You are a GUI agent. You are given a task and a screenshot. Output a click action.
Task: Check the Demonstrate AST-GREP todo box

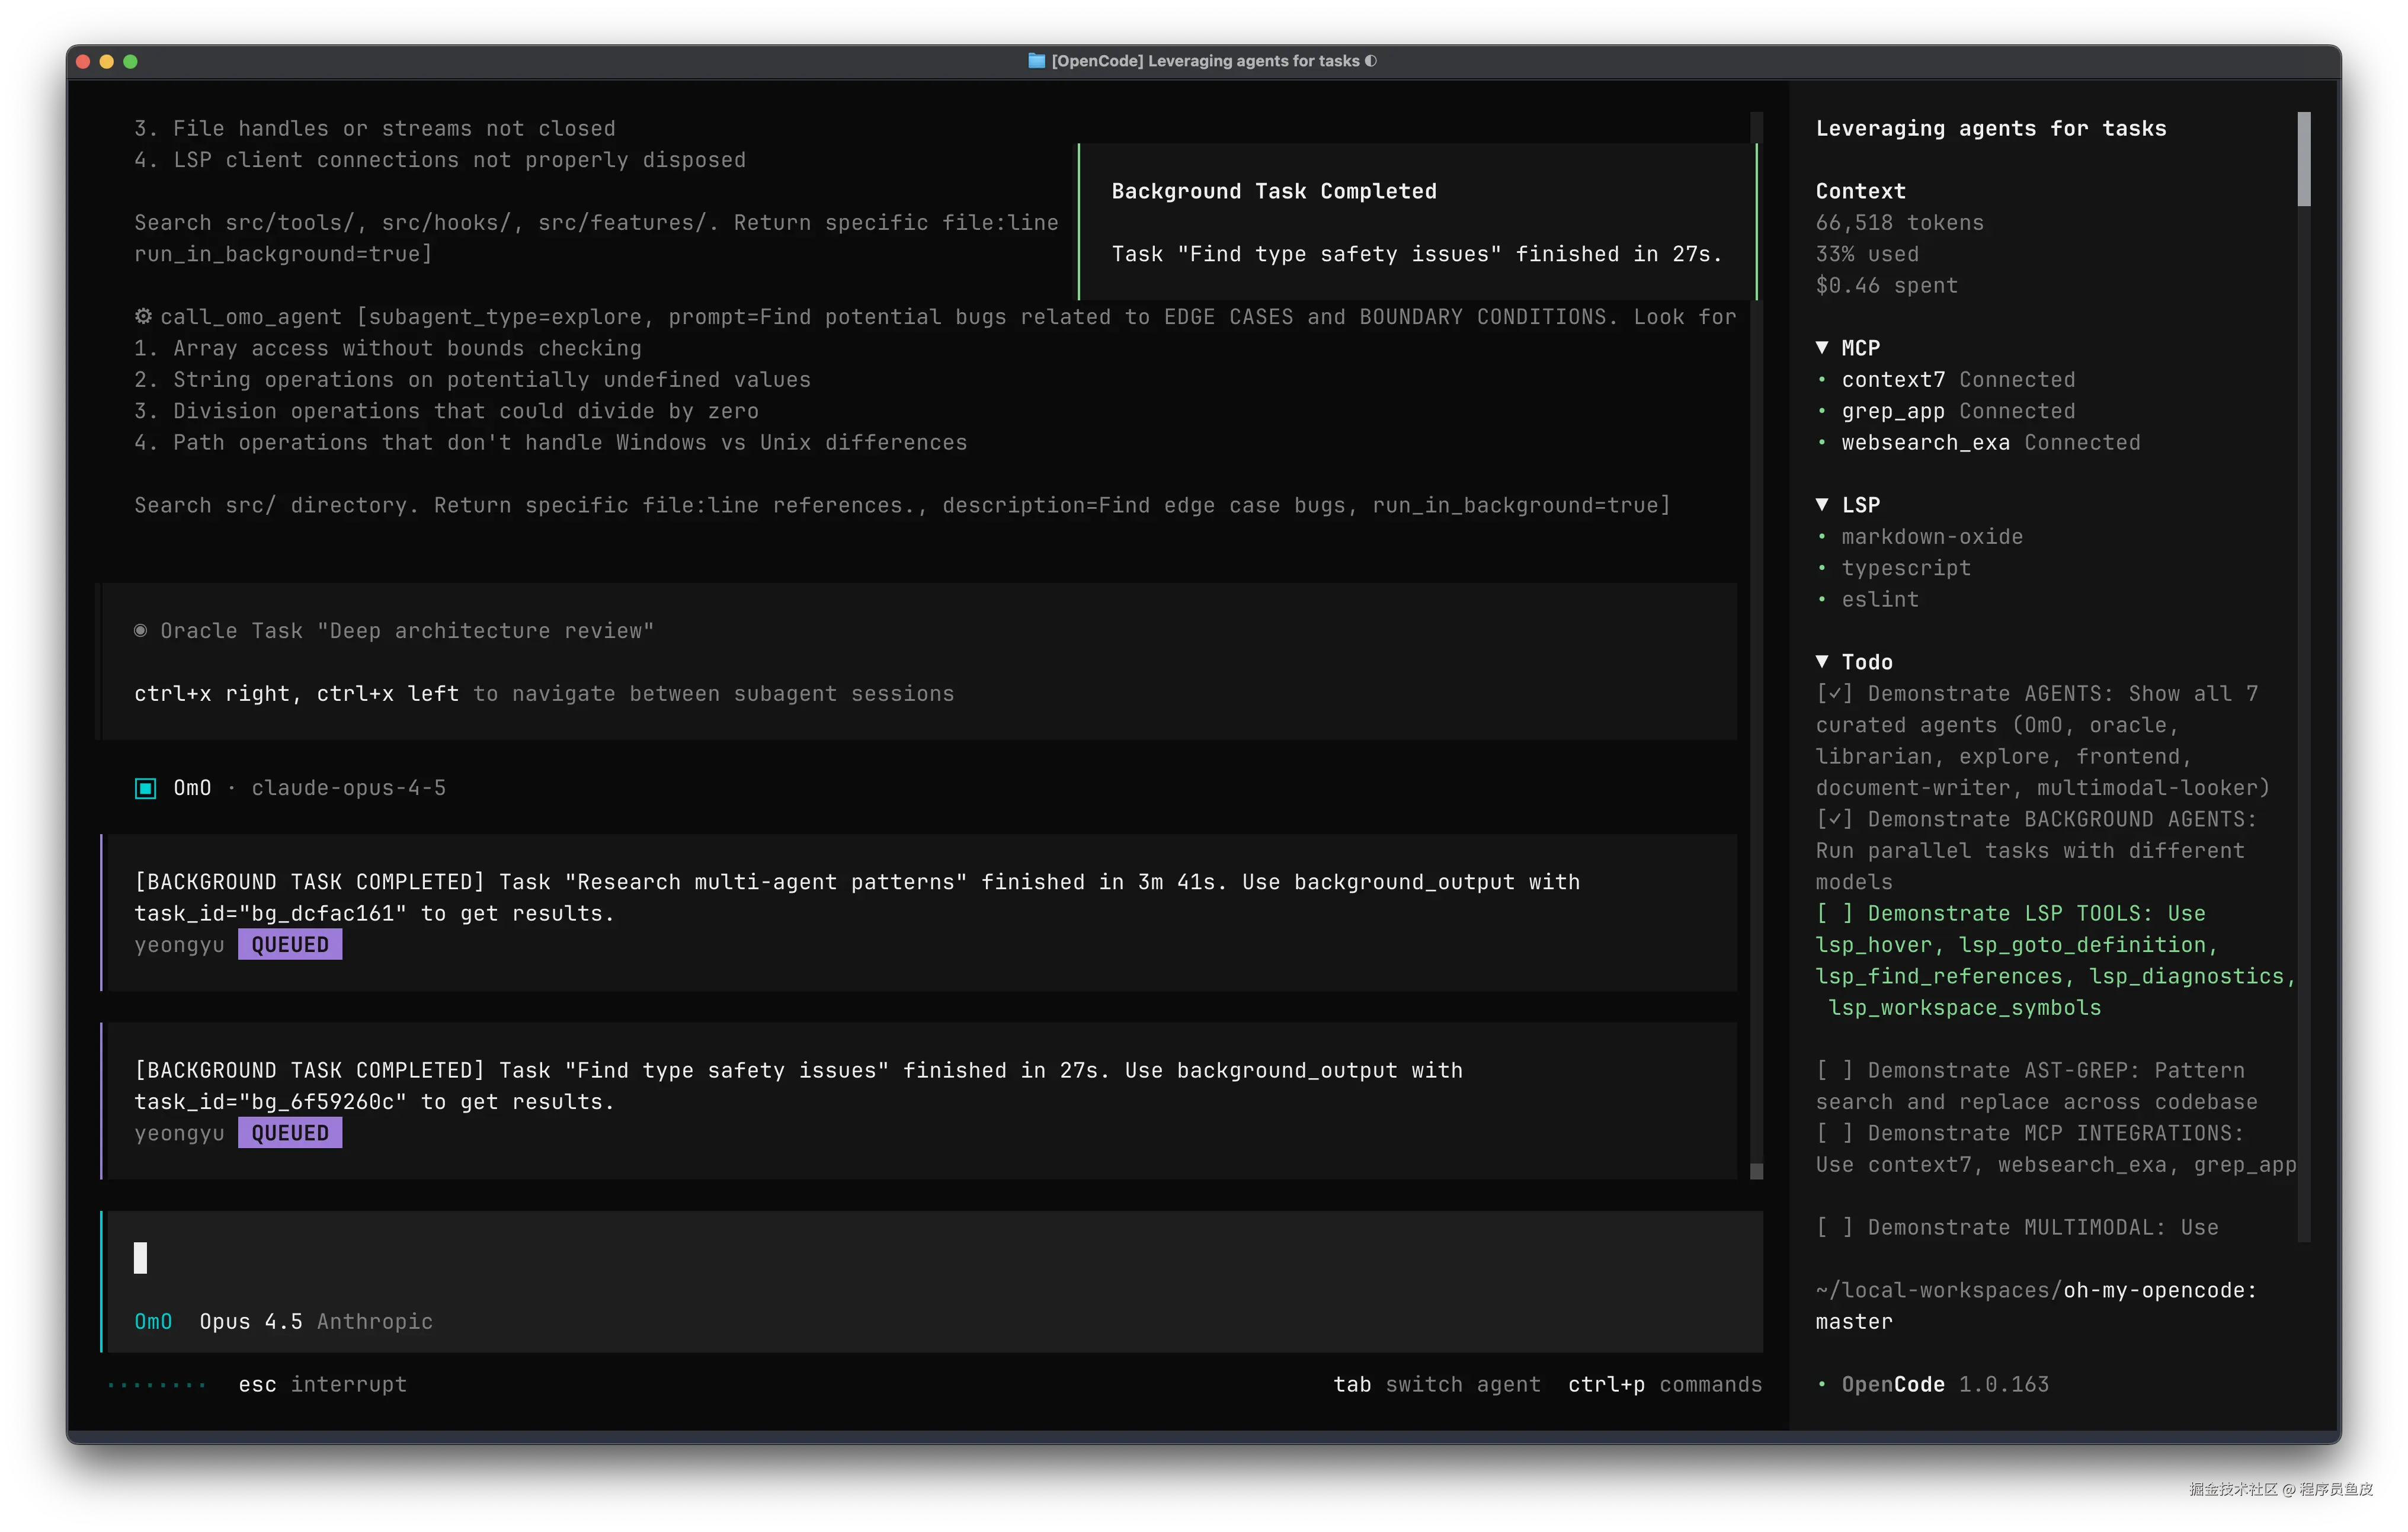tap(1834, 1070)
